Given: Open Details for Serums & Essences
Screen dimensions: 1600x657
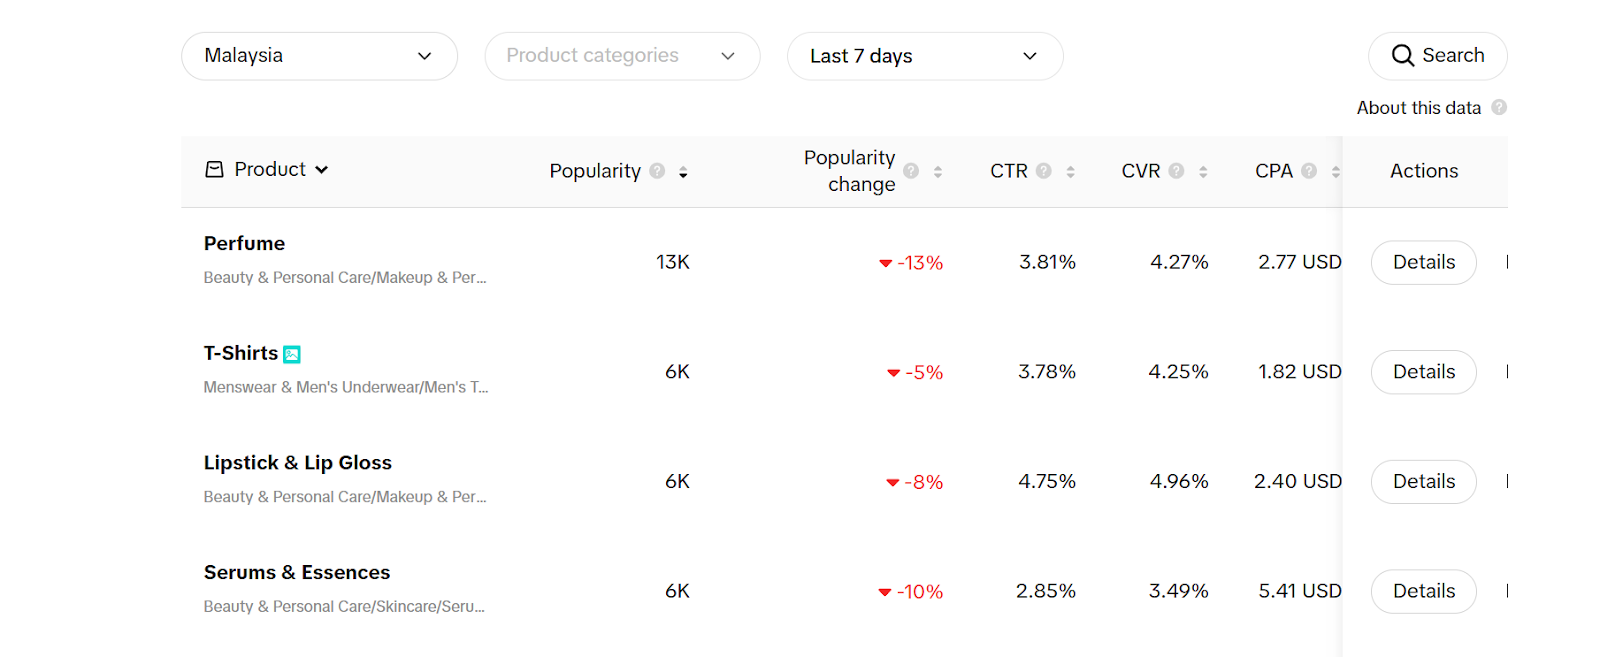Looking at the screenshot, I should tap(1423, 591).
